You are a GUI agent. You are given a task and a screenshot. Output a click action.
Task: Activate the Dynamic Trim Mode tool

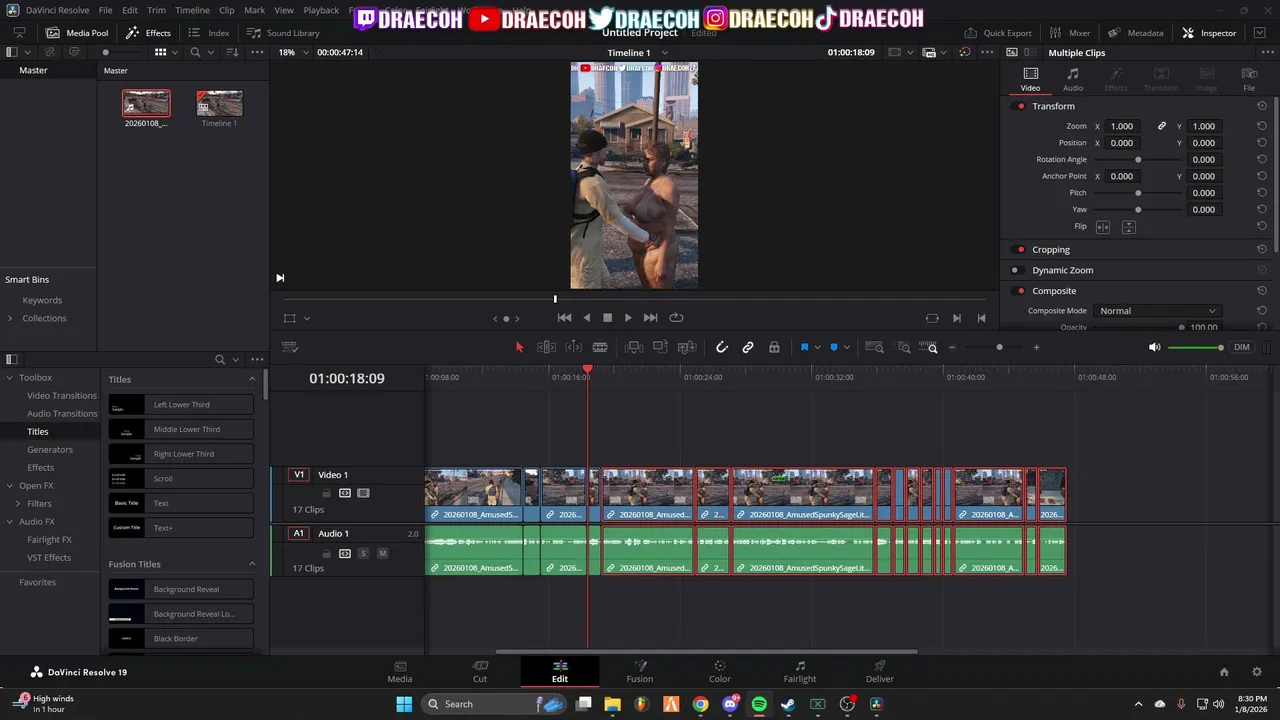coord(573,347)
